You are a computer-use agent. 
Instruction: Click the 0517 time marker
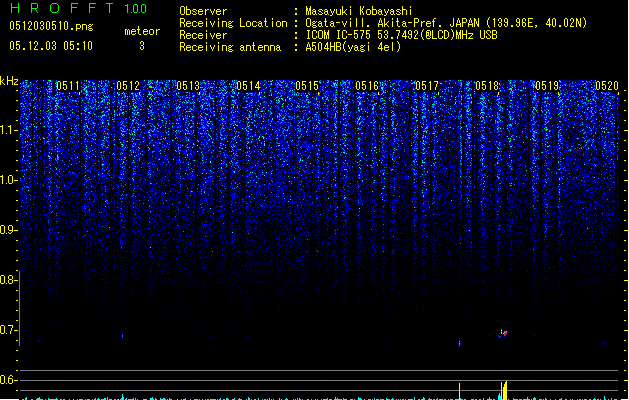[427, 86]
